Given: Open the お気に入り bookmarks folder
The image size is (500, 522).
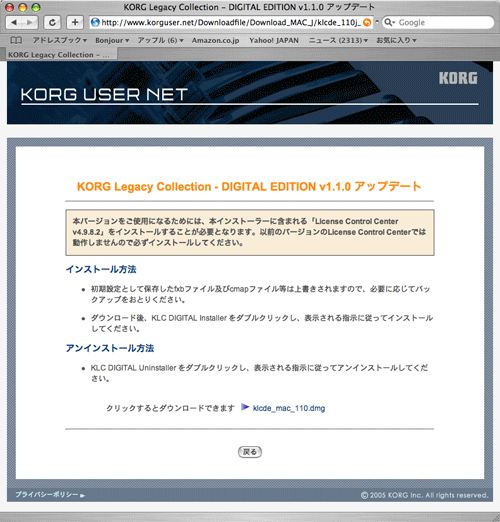Looking at the screenshot, I should pos(396,40).
